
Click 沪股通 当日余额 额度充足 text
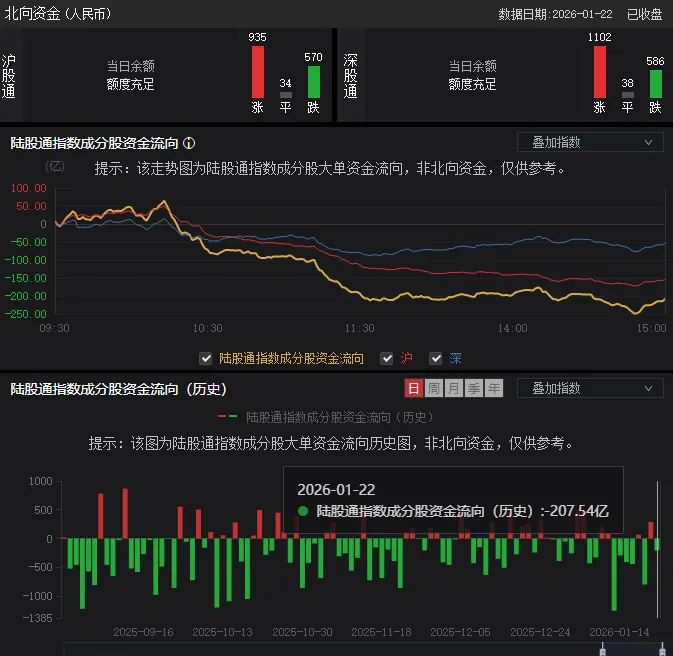(x=130, y=75)
